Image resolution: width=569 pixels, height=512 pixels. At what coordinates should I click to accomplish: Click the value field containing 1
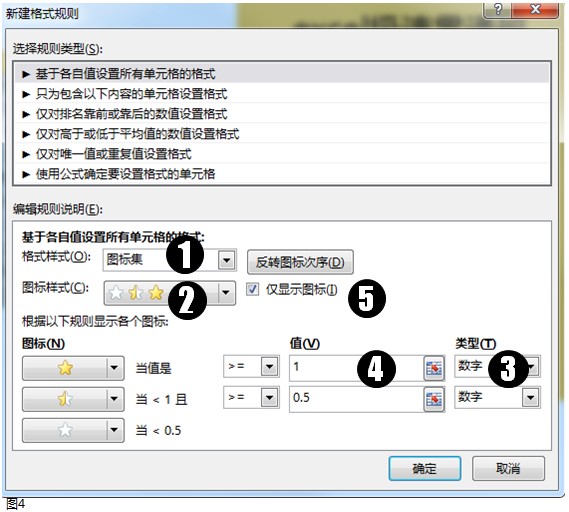coord(356,368)
